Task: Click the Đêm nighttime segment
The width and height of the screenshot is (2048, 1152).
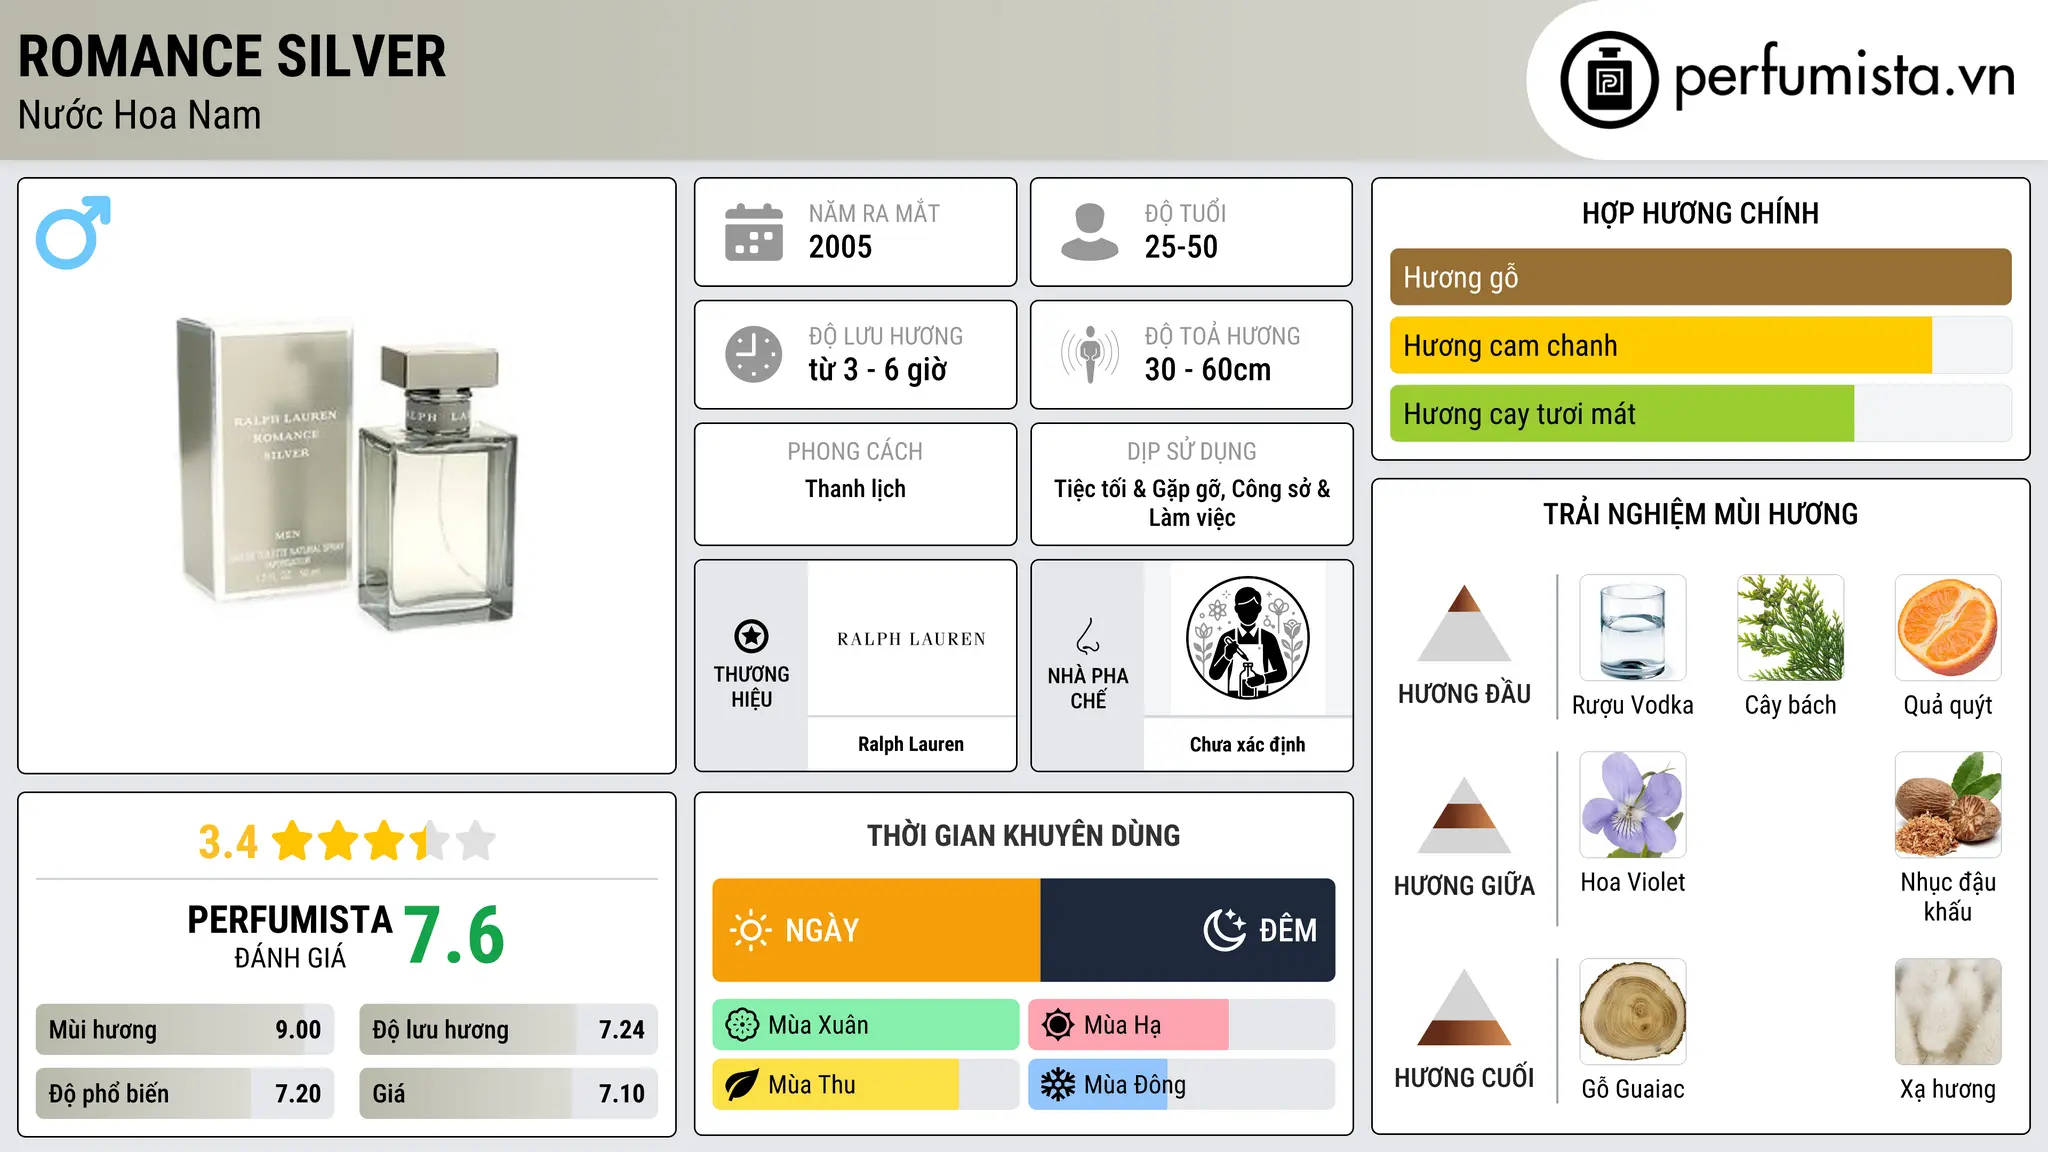Action: click(x=1188, y=930)
